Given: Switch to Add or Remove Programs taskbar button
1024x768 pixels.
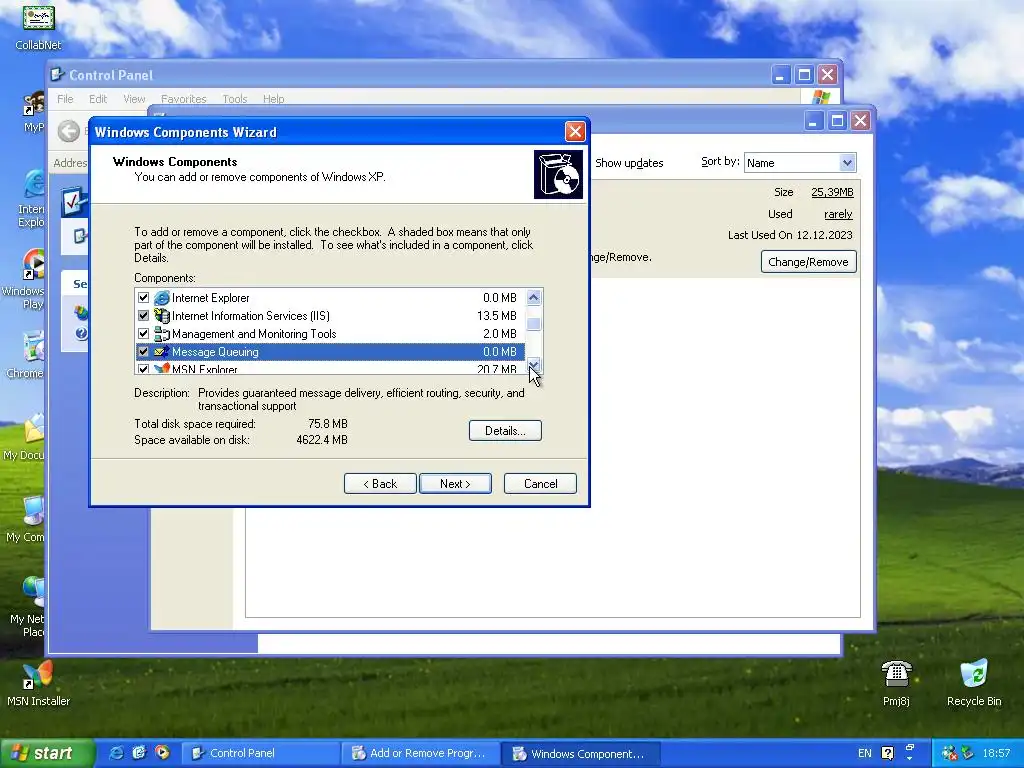Looking at the screenshot, I should point(421,754).
